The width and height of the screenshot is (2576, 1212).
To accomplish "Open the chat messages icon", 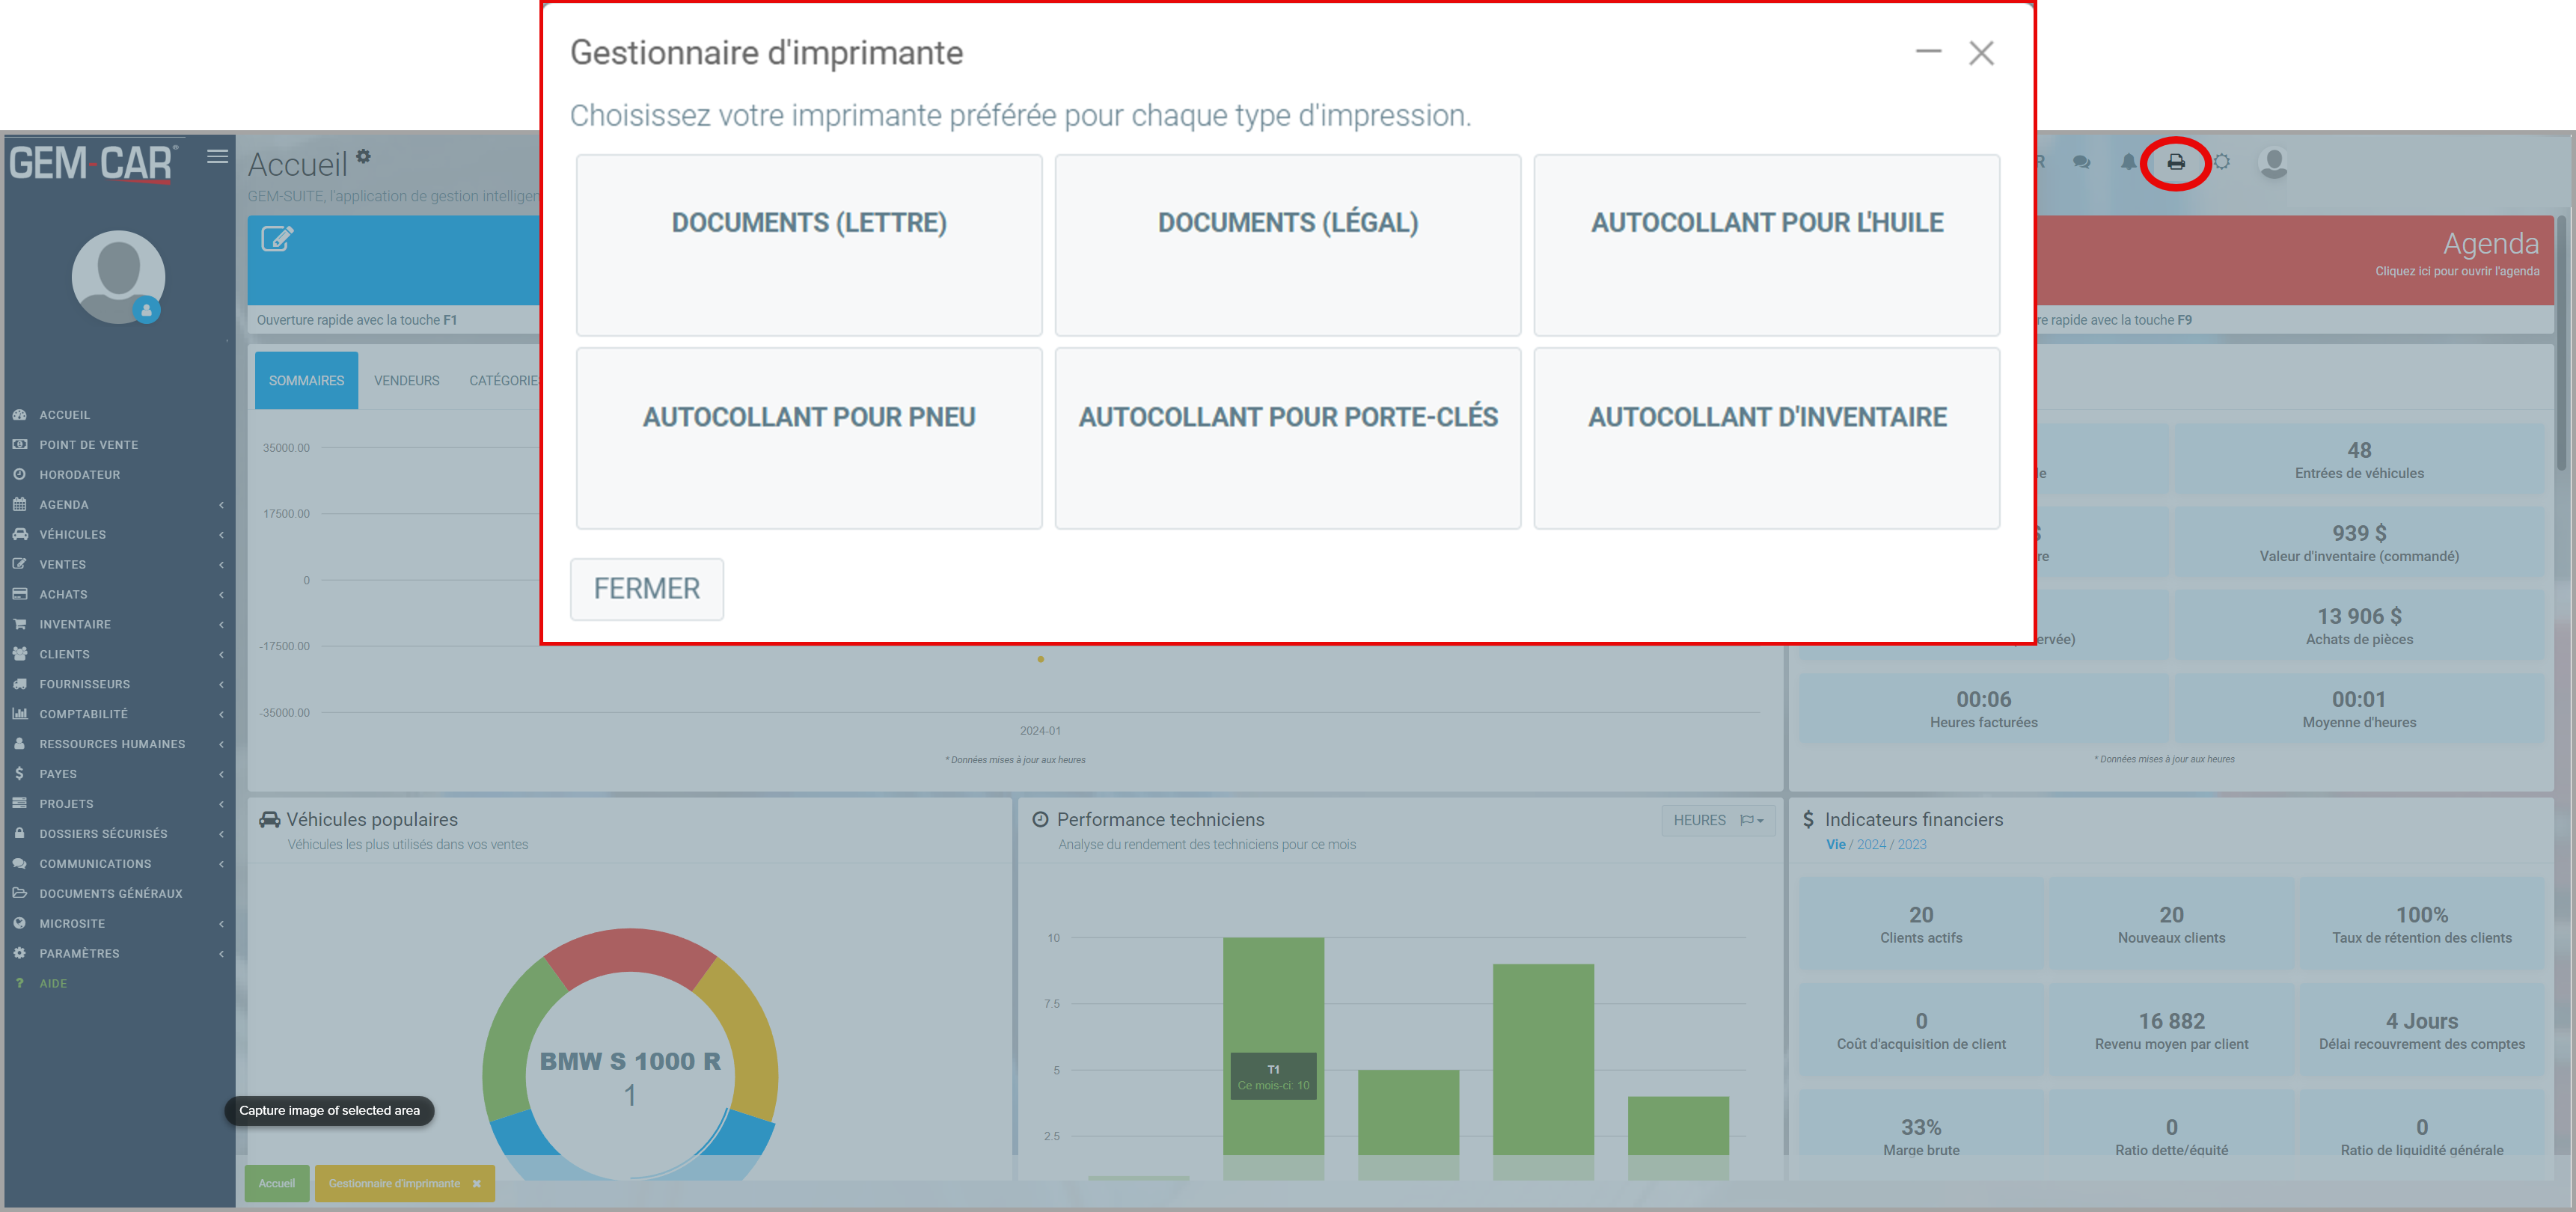I will [2081, 162].
